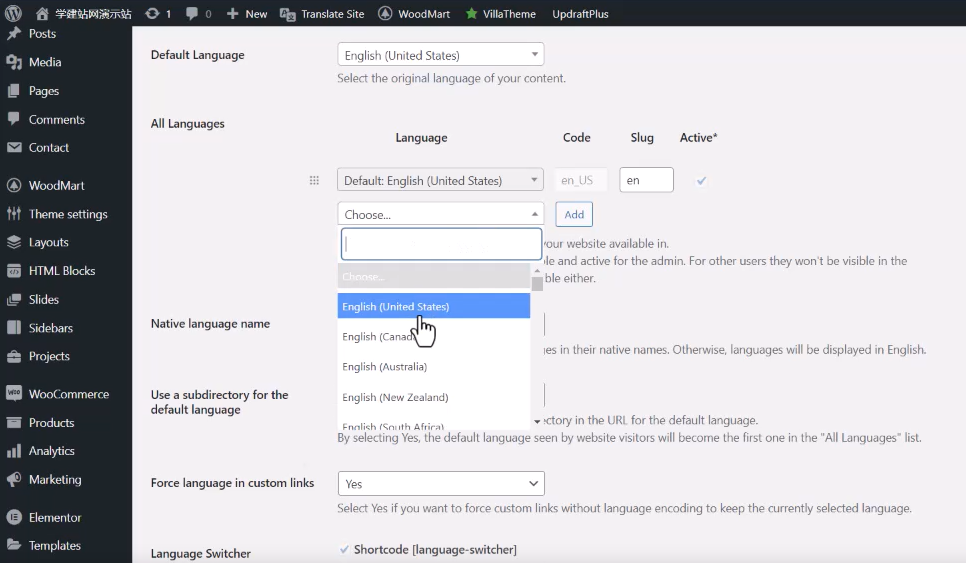This screenshot has height=563, width=966.
Task: Click the Add language button
Action: click(x=574, y=214)
